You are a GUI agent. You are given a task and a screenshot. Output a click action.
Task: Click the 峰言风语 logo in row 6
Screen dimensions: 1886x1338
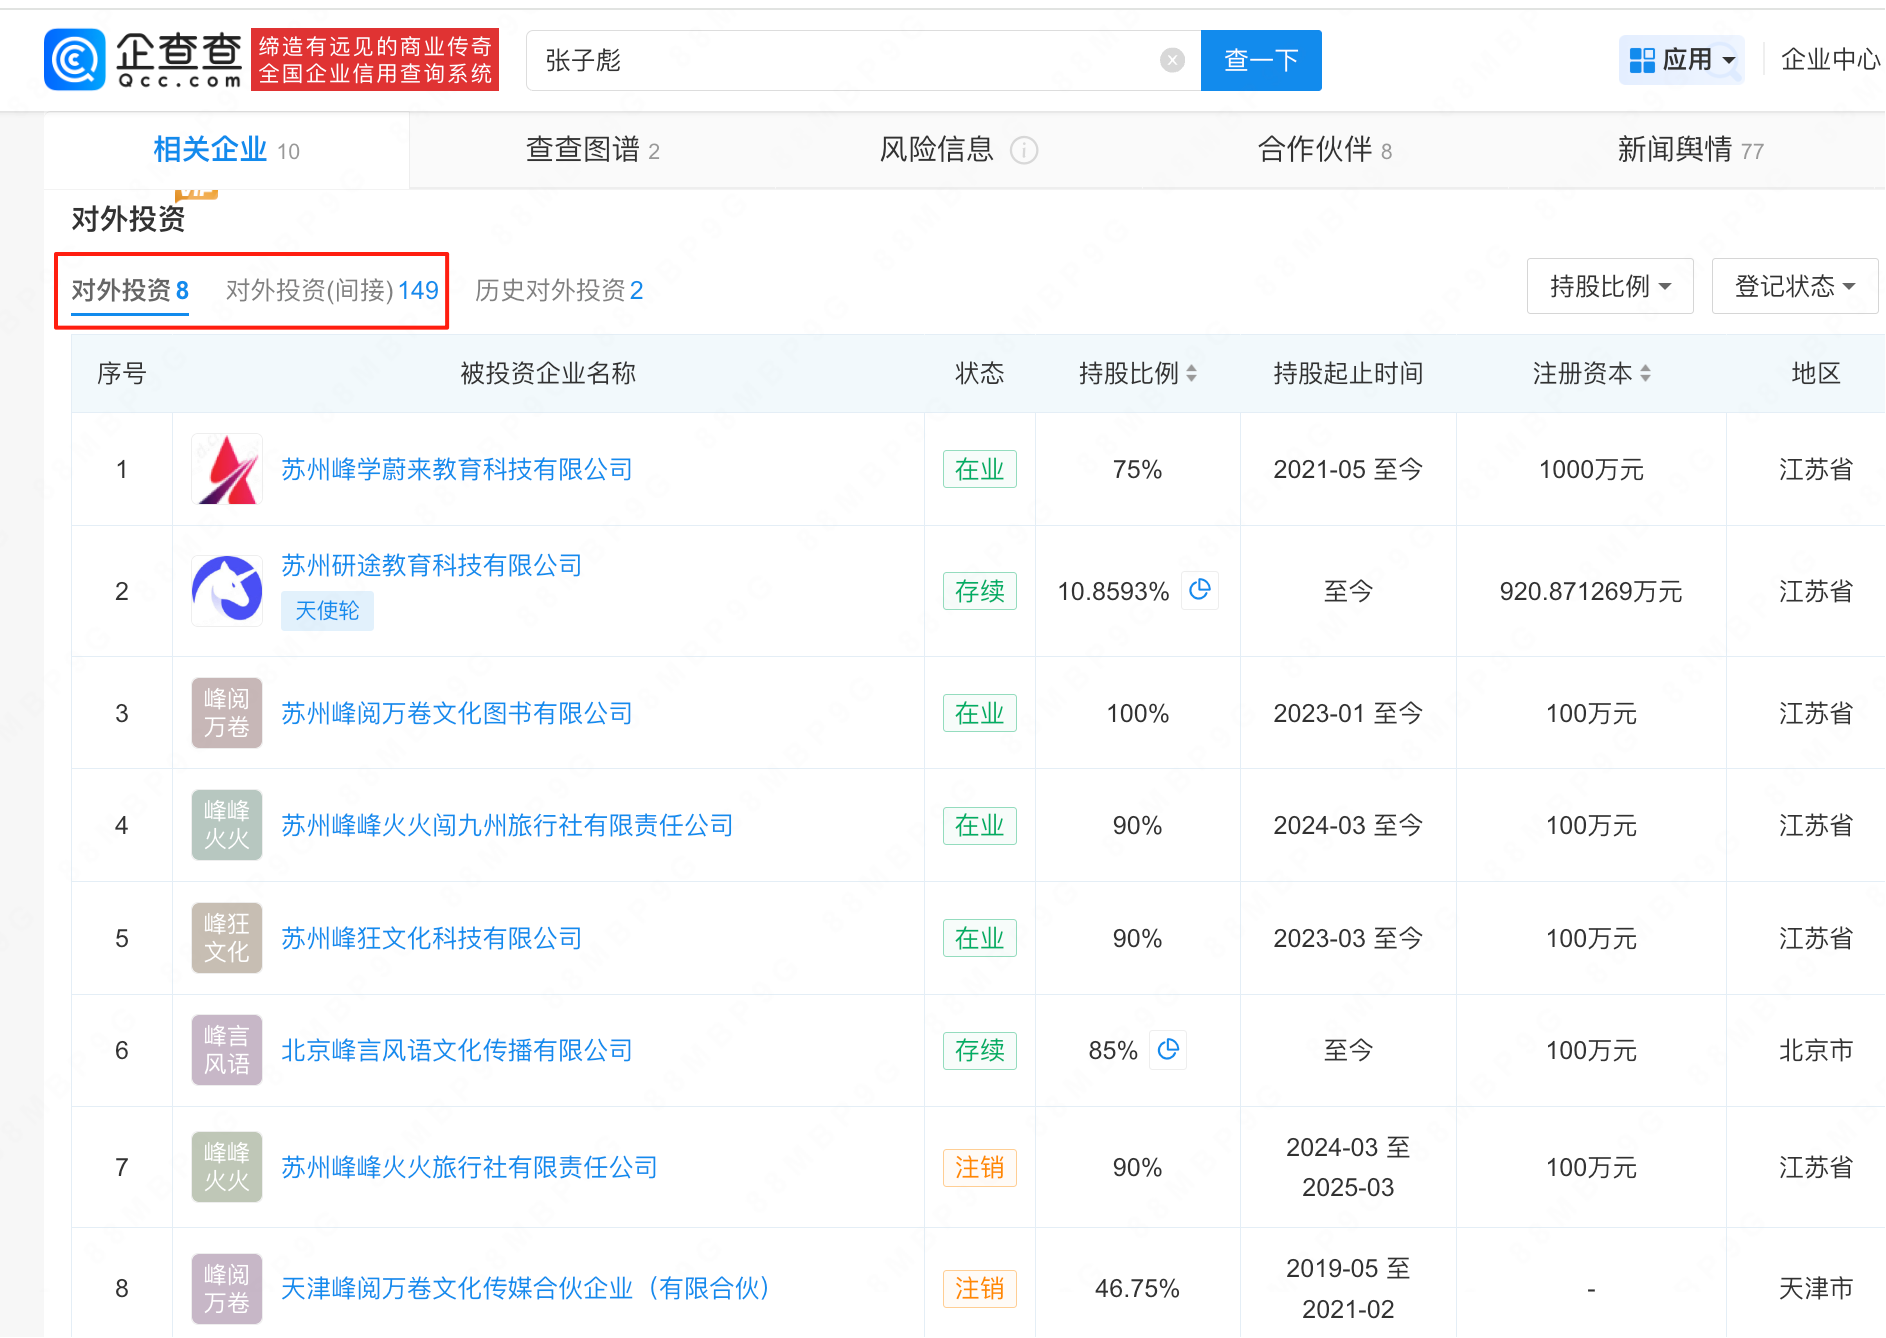click(x=227, y=1050)
